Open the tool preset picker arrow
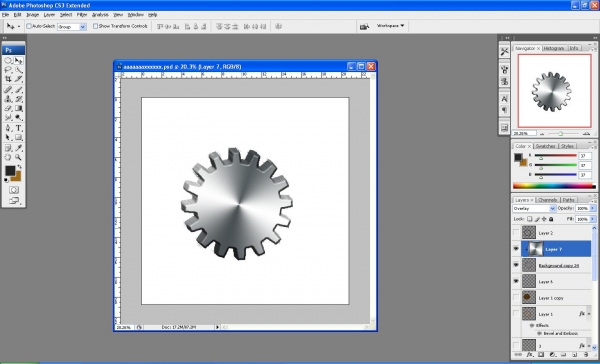 [x=19, y=26]
